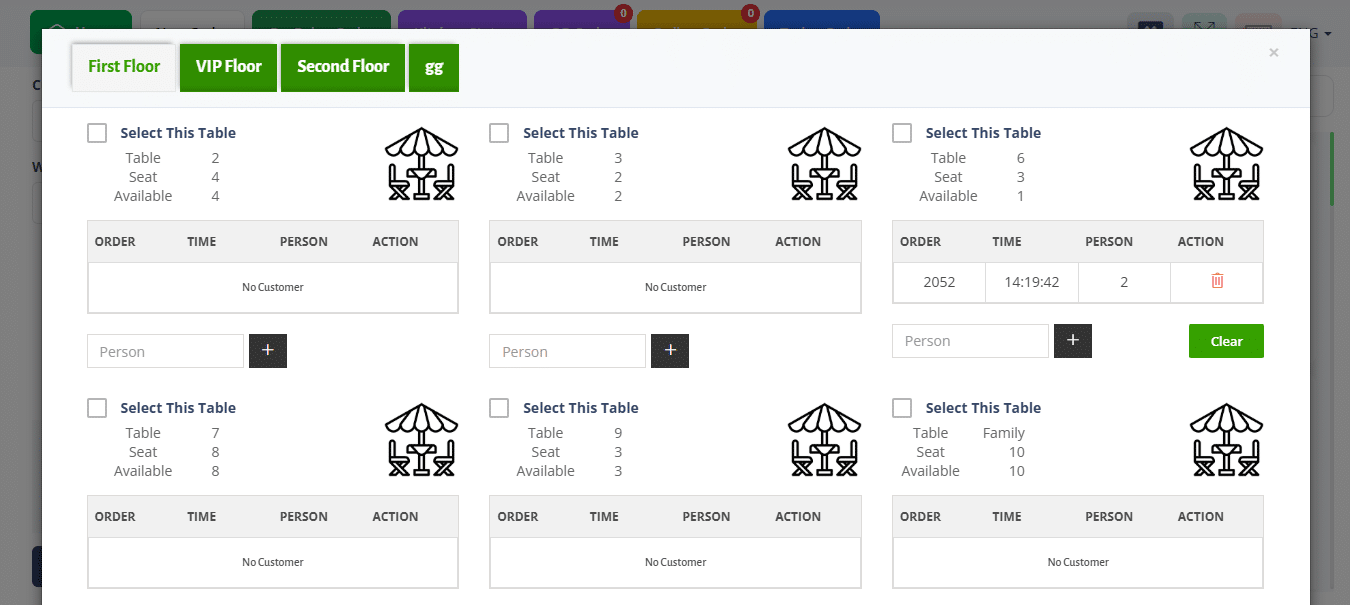Click the Family table umbrella icon
The width and height of the screenshot is (1350, 605).
pos(1226,439)
